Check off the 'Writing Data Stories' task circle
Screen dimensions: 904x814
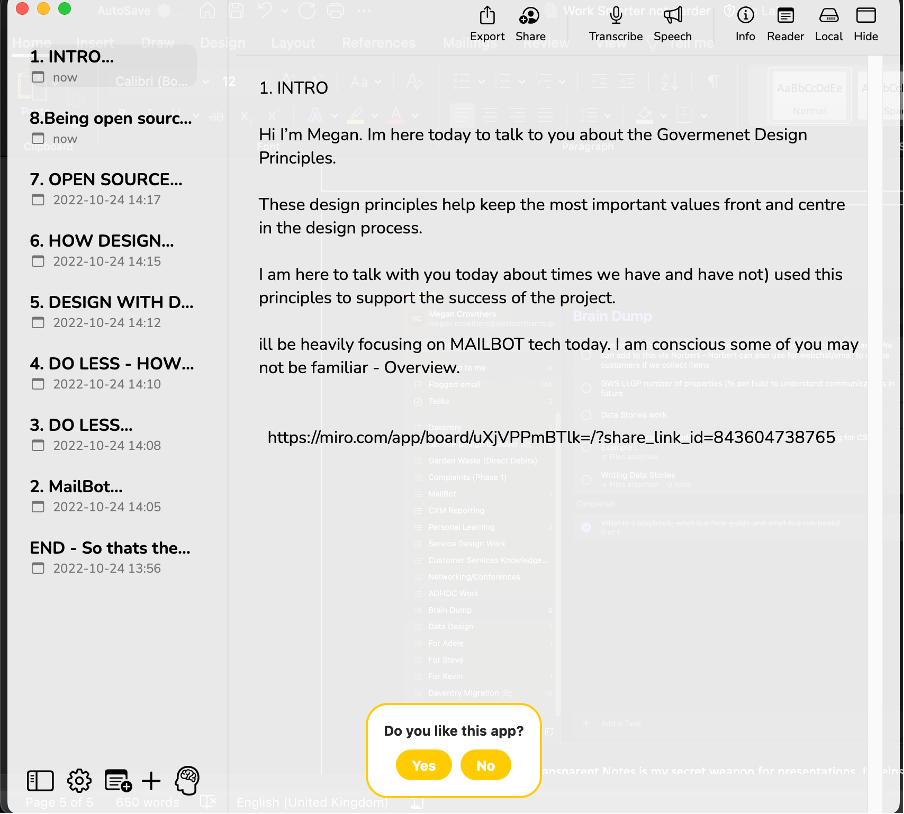586,480
